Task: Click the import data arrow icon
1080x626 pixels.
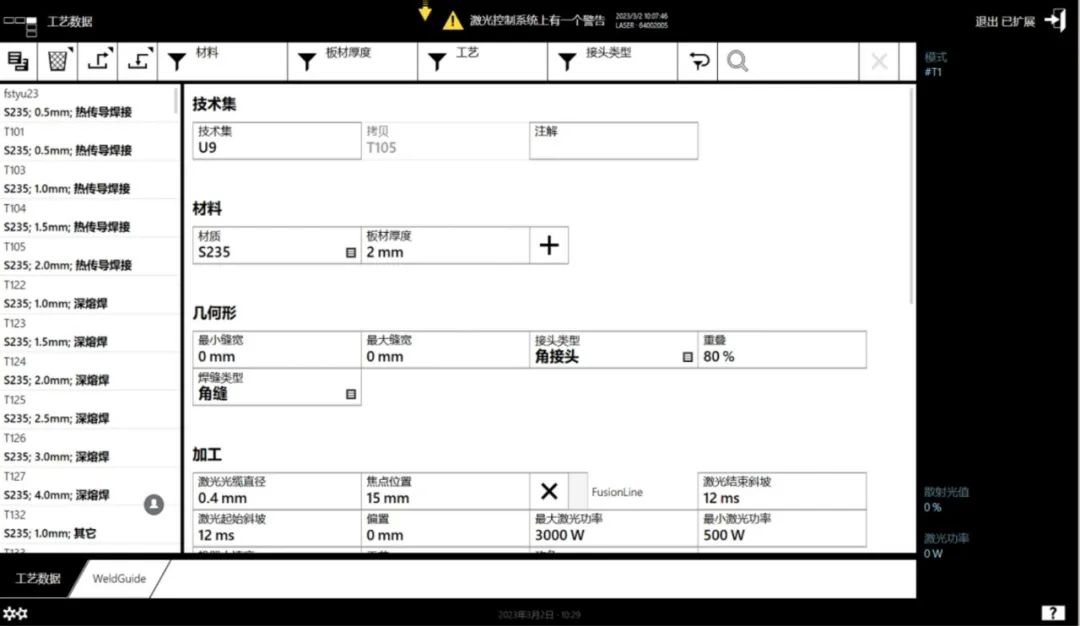Action: (x=138, y=61)
